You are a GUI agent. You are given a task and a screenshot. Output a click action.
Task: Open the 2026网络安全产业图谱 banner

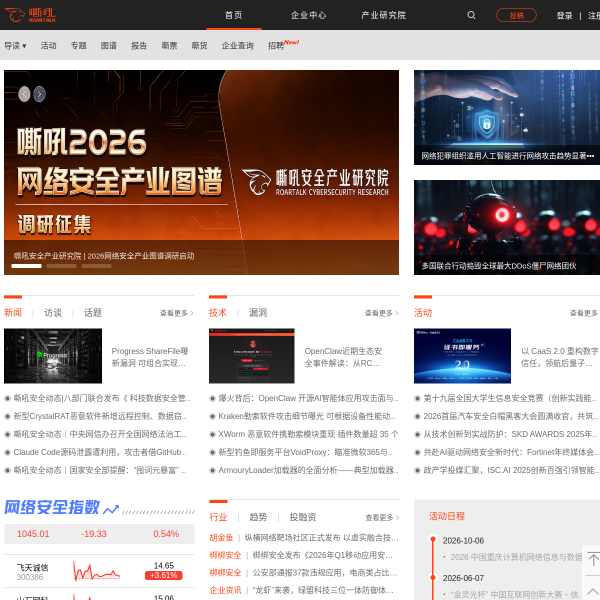coord(201,172)
